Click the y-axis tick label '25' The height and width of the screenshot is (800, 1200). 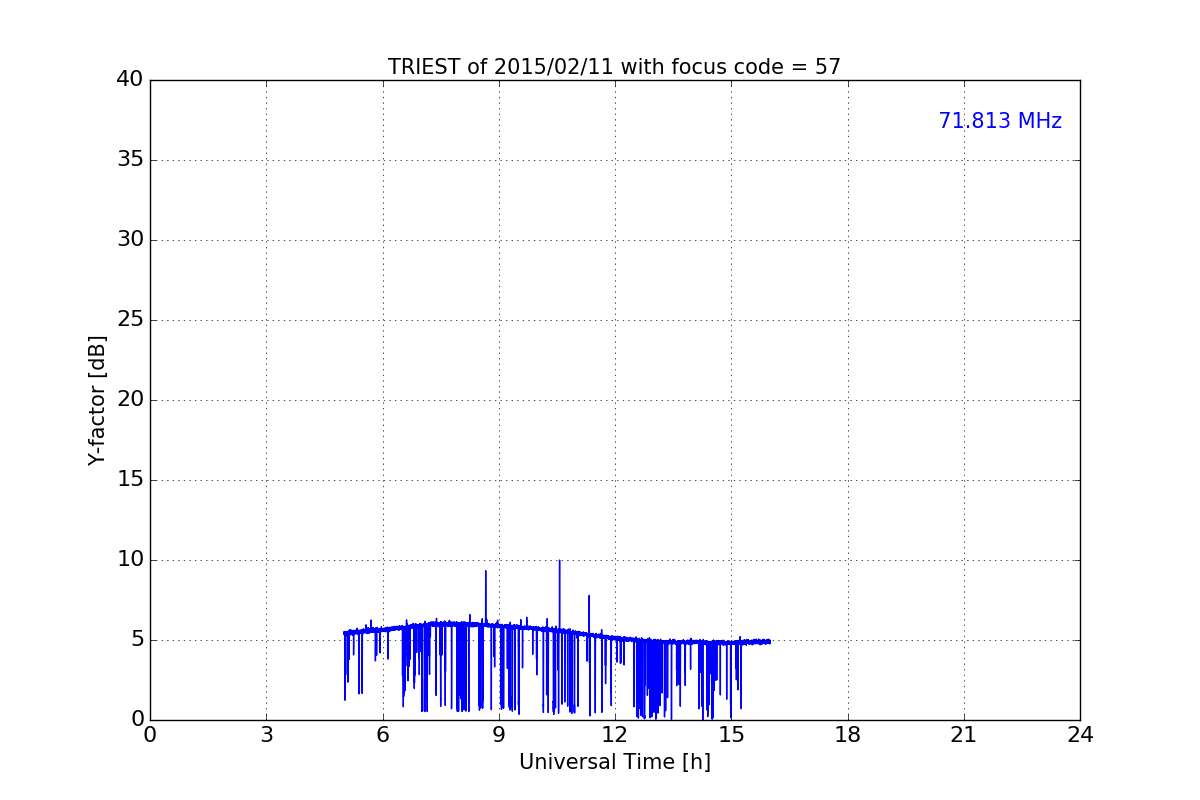click(130, 320)
